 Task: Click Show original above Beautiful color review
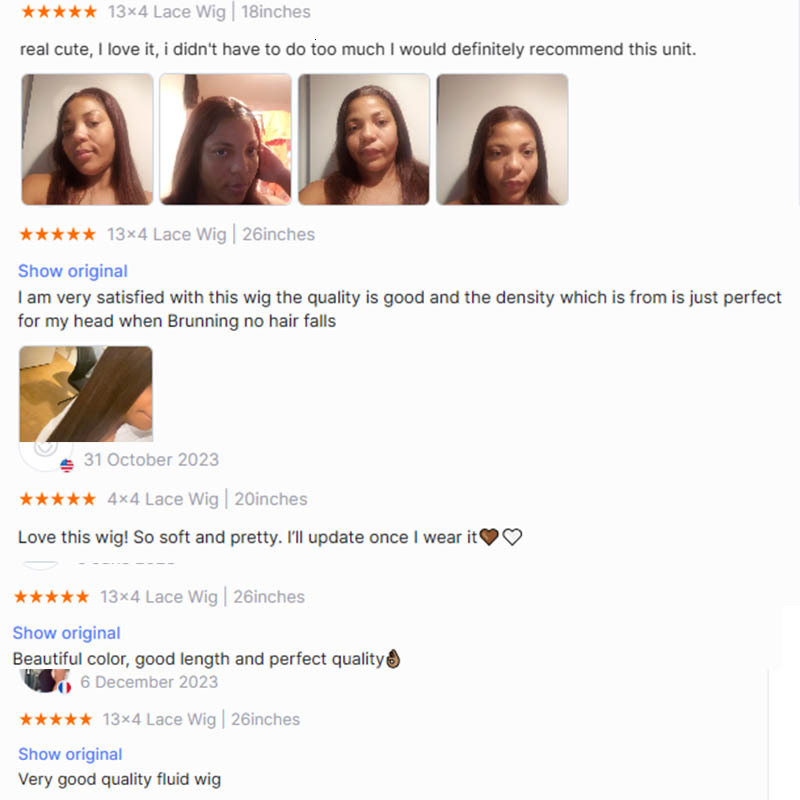tap(66, 633)
